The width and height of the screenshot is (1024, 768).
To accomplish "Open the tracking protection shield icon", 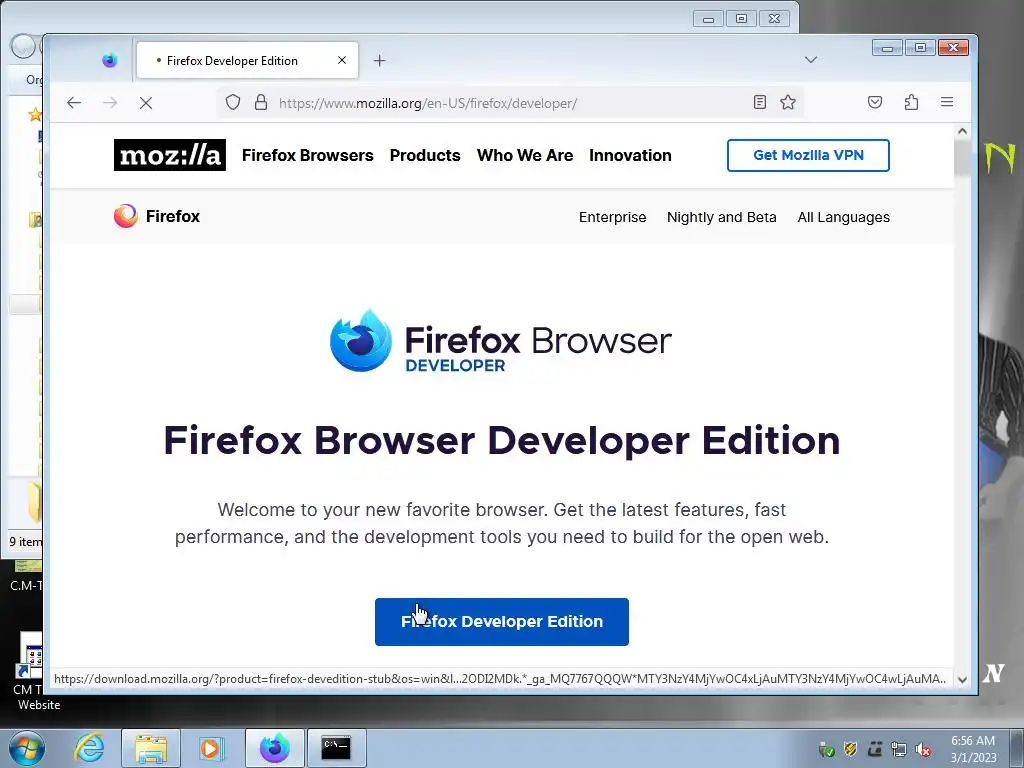I will tap(233, 103).
